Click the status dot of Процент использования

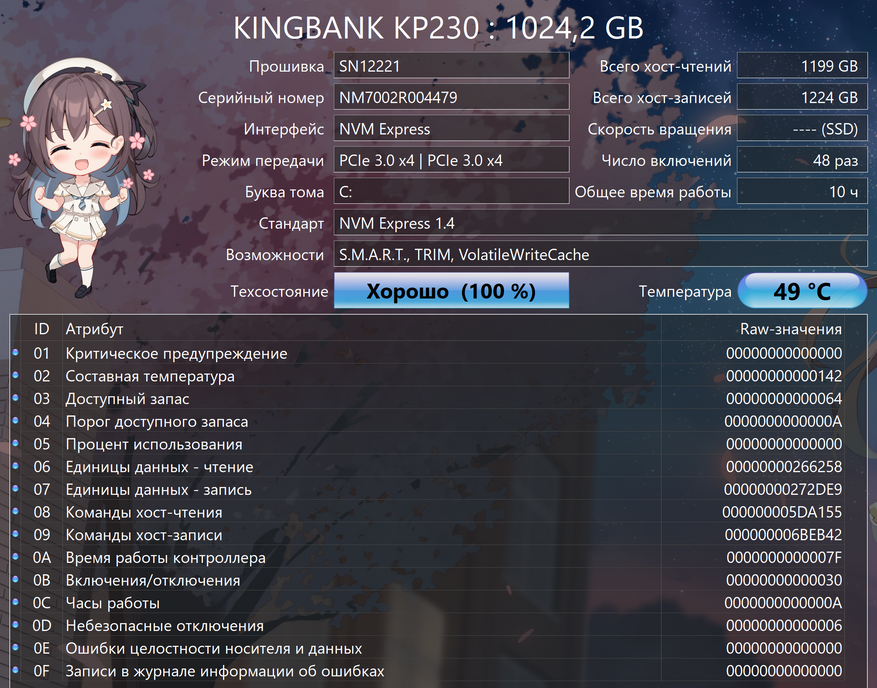(x=16, y=443)
